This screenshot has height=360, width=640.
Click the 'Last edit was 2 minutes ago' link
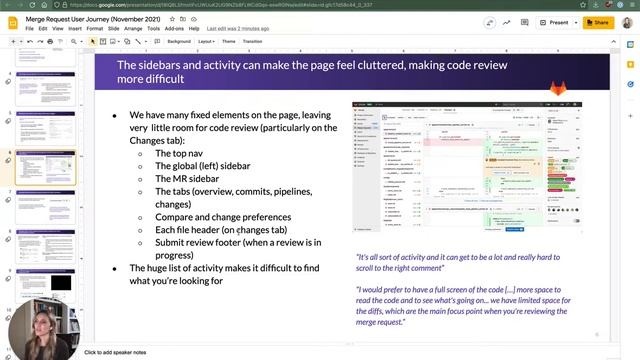click(x=238, y=29)
